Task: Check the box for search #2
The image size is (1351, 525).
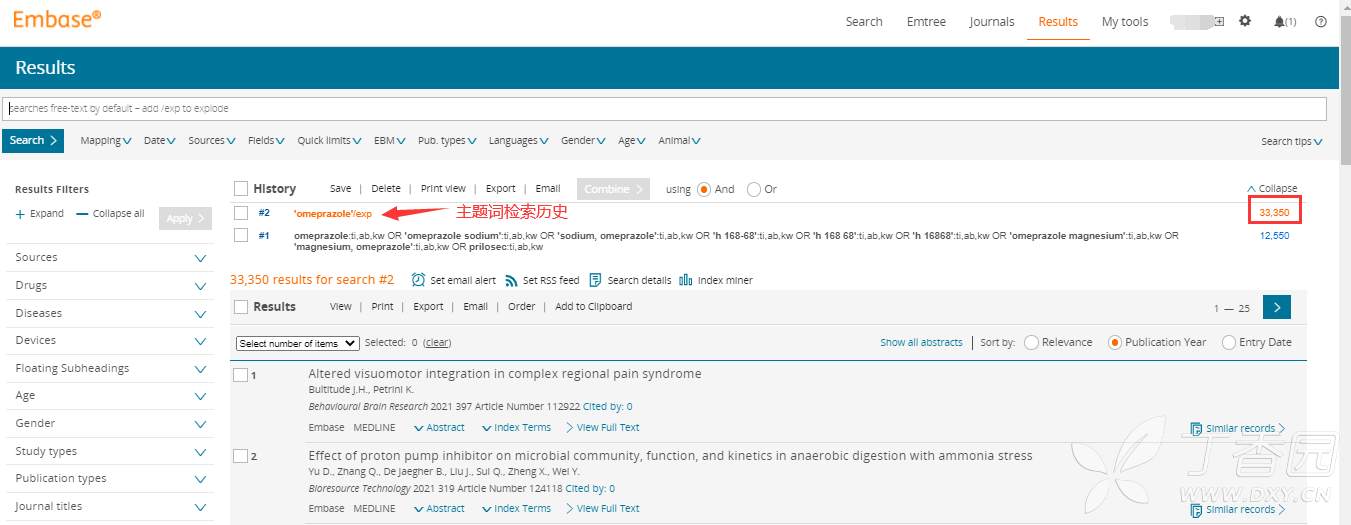Action: click(x=241, y=213)
